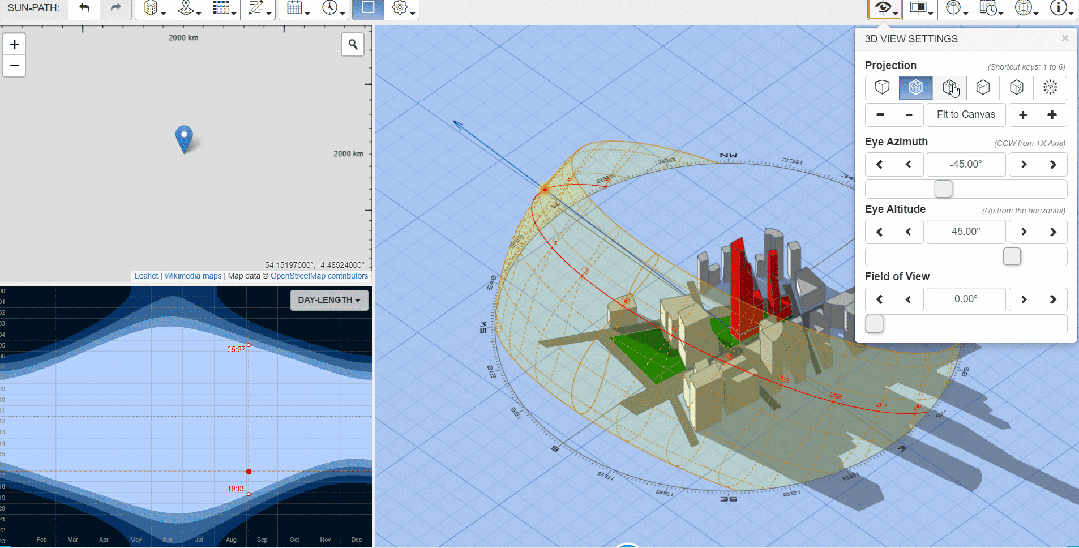Screen dimensions: 1079x548
Task: Close the 3D View Settings panel
Action: 1065,39
